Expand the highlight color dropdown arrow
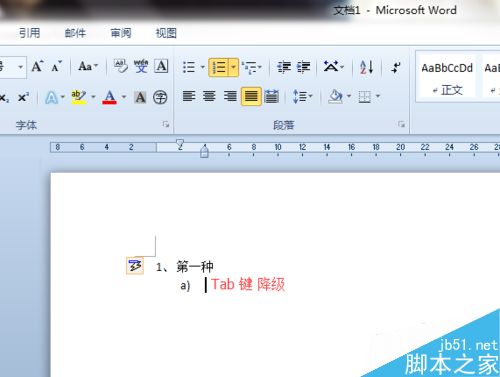500x377 pixels. tap(93, 97)
